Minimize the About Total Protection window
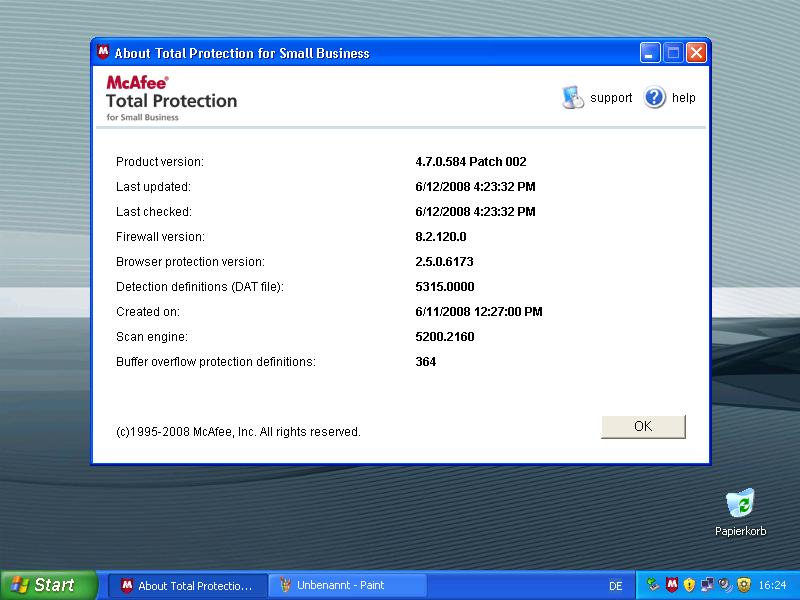The height and width of the screenshot is (600, 800). click(650, 53)
